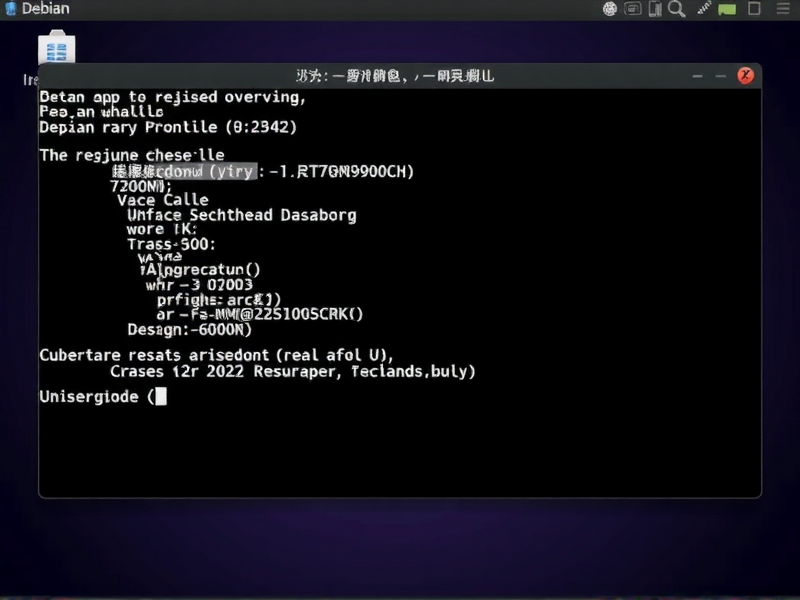Open the hamburger menu at the panel's right edge
Viewport: 800px width, 600px height.
(783, 8)
